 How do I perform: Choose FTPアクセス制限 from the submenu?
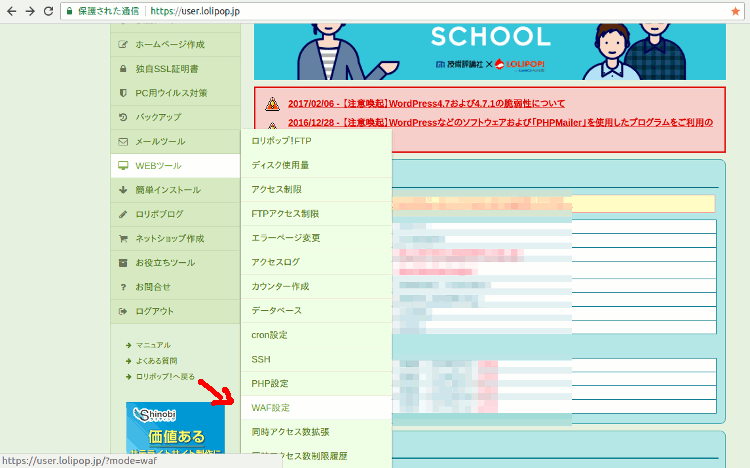tap(316, 214)
